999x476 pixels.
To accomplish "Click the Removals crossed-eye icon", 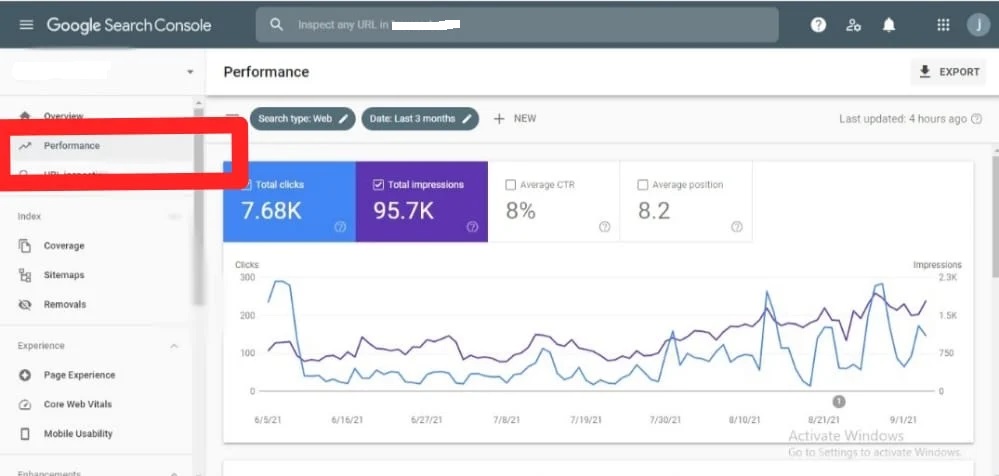I will click(25, 305).
